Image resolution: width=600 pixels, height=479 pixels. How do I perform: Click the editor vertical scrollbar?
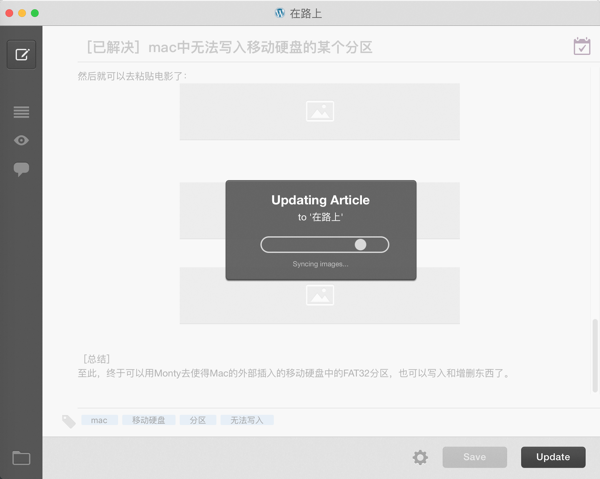click(x=595, y=356)
